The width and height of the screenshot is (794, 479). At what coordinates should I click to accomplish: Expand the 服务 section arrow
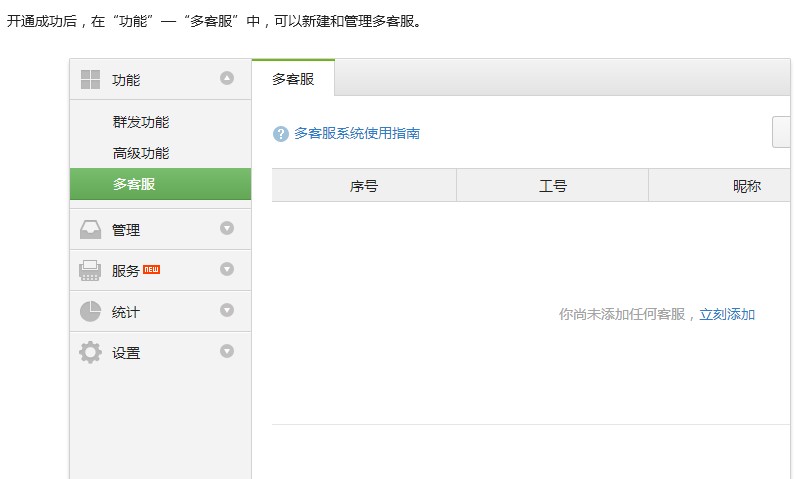tap(227, 269)
